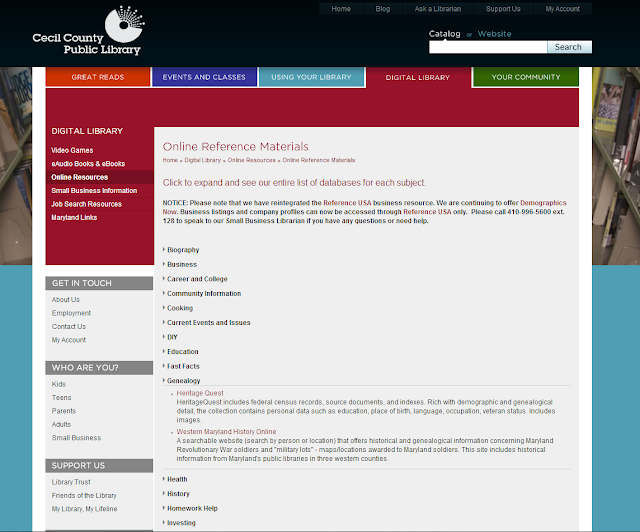640x532 pixels.
Task: Open Support Us in top navigation bar
Action: click(503, 9)
